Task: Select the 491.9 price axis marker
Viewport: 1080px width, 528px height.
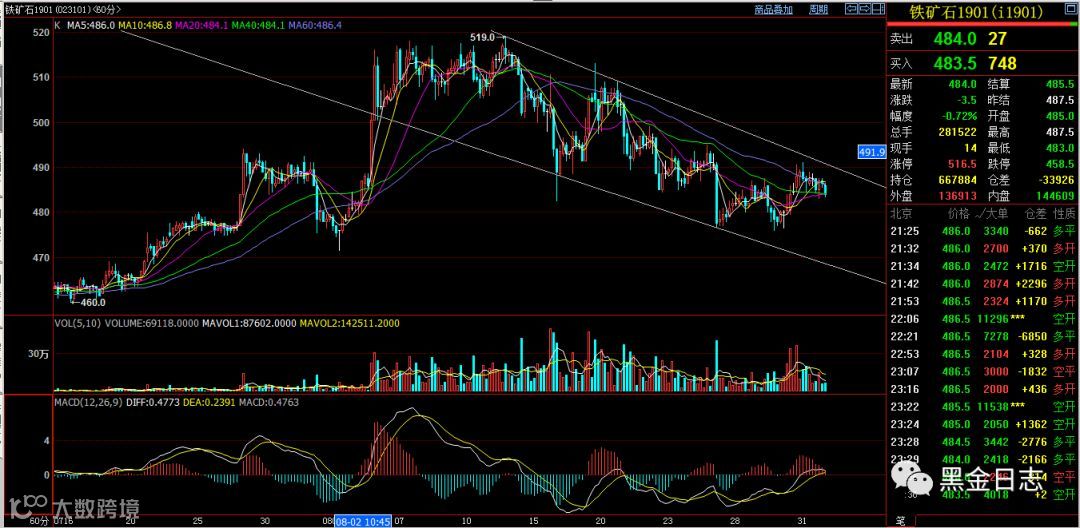Action: tap(871, 151)
